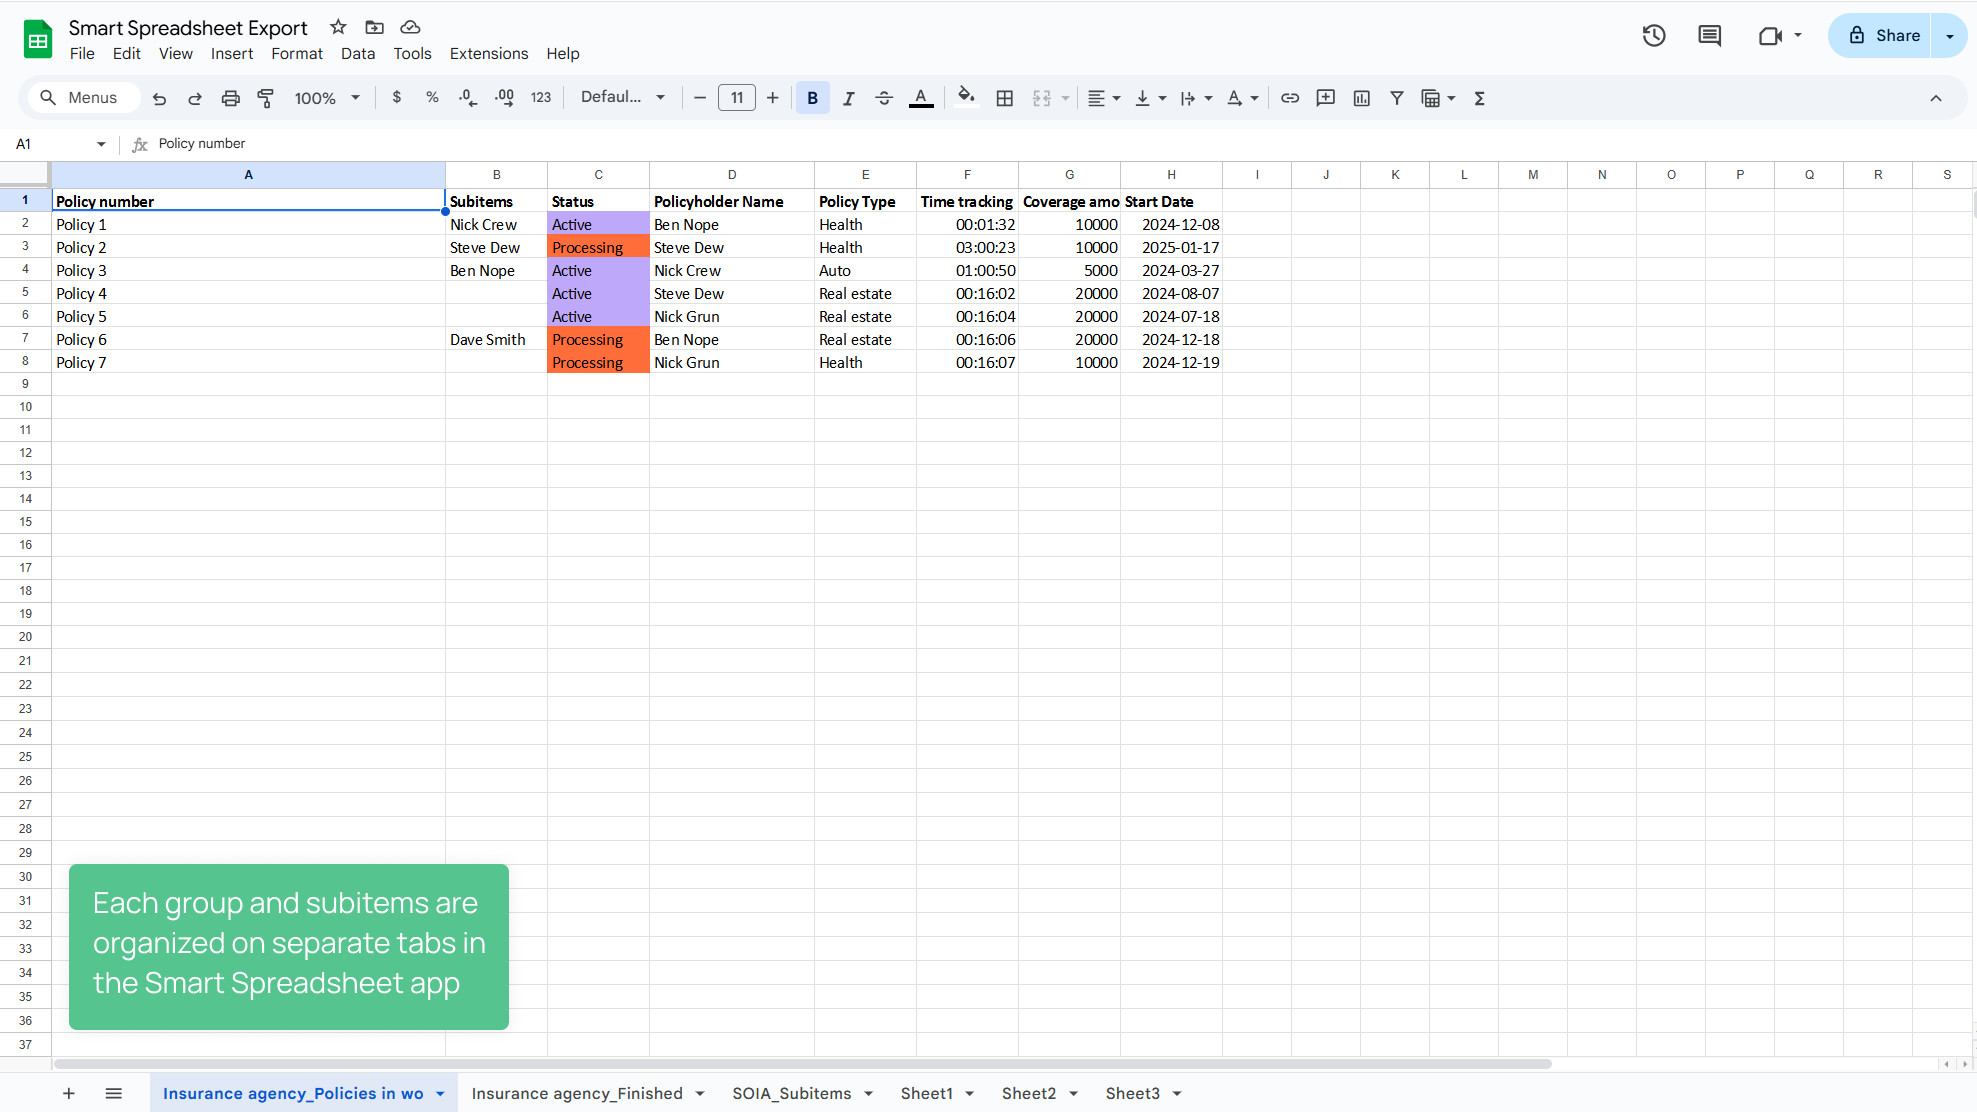Switch to SOIA_Subitems tab

click(792, 1093)
